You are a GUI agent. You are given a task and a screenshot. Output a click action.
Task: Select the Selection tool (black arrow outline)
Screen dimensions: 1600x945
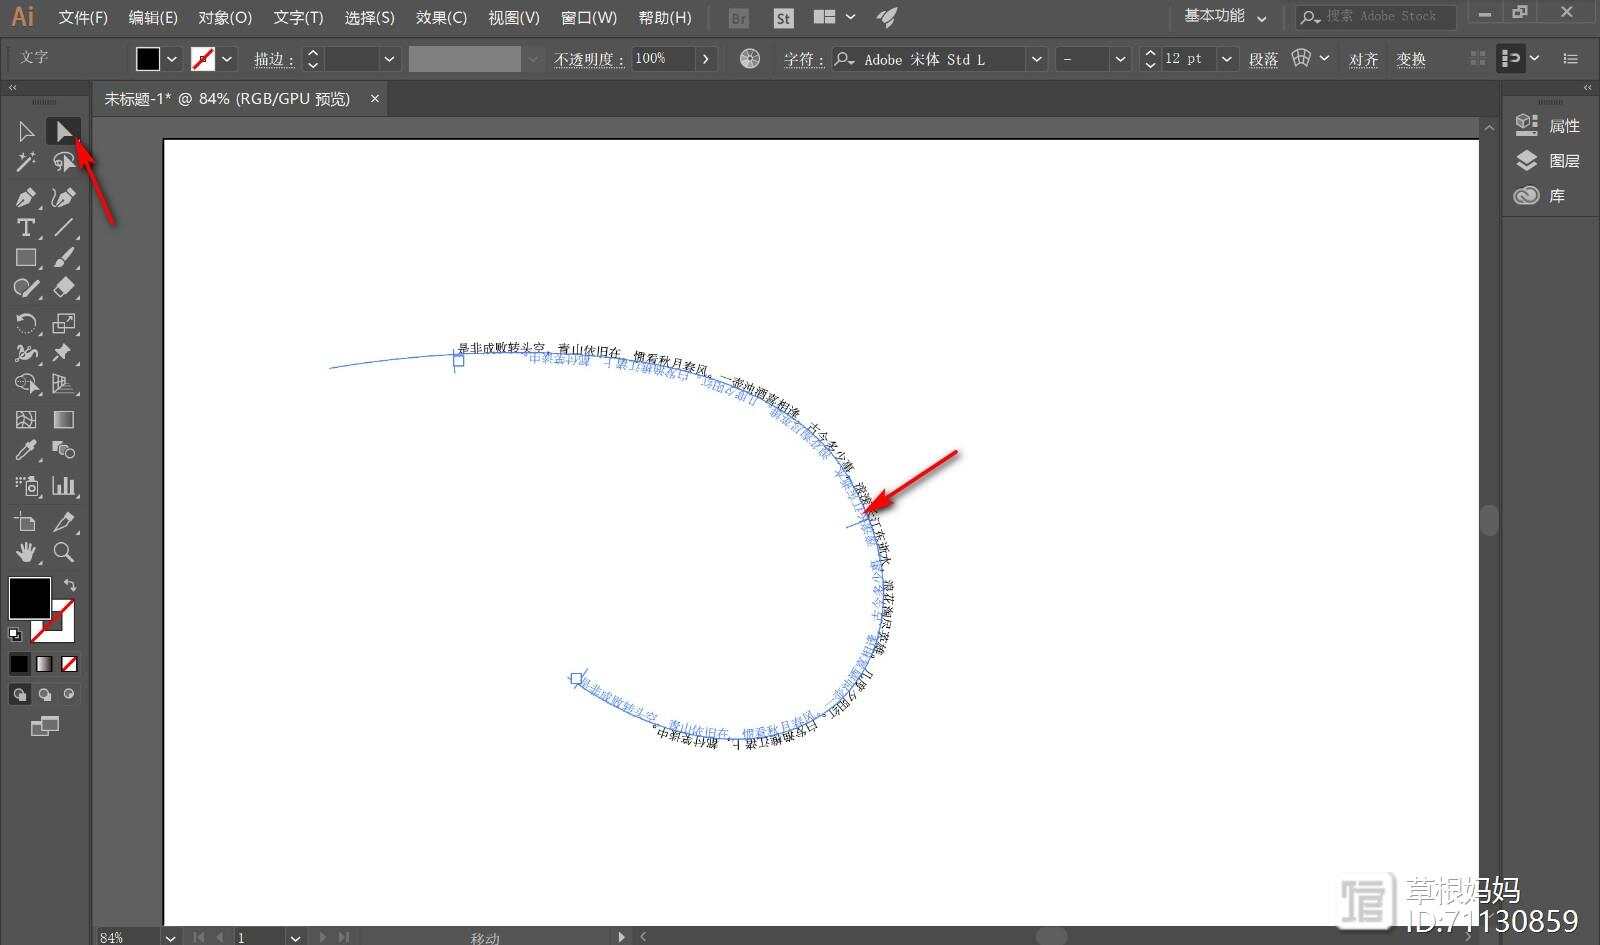tap(26, 131)
